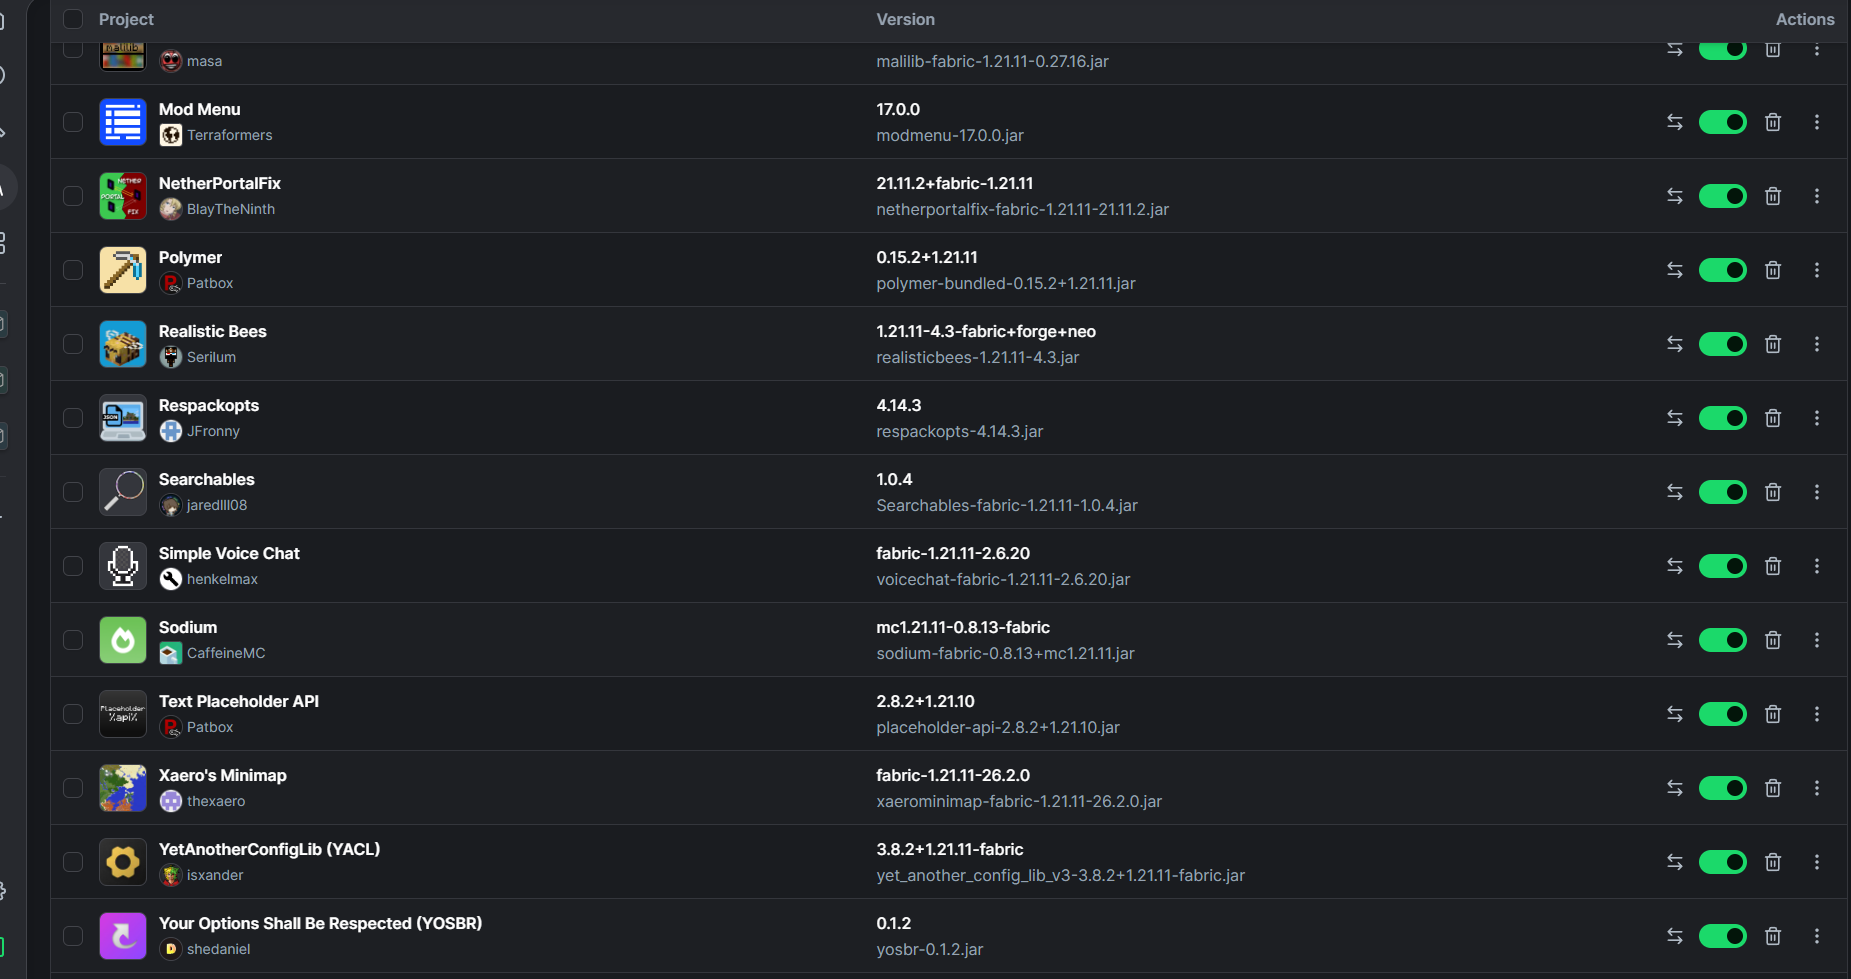Open the Polymer pickaxe mod icon

click(x=123, y=270)
